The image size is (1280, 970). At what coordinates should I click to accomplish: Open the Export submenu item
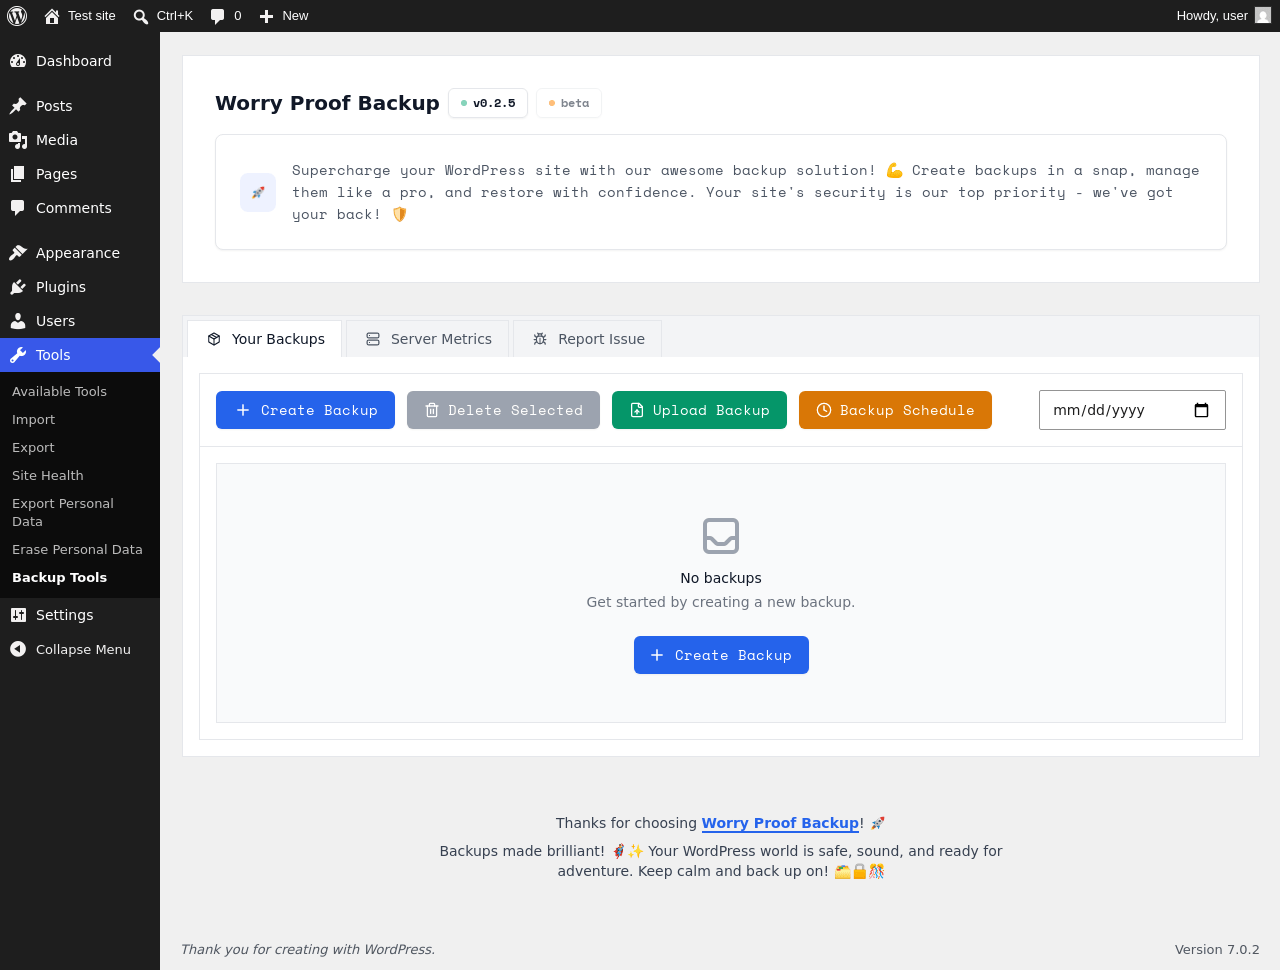[80, 448]
